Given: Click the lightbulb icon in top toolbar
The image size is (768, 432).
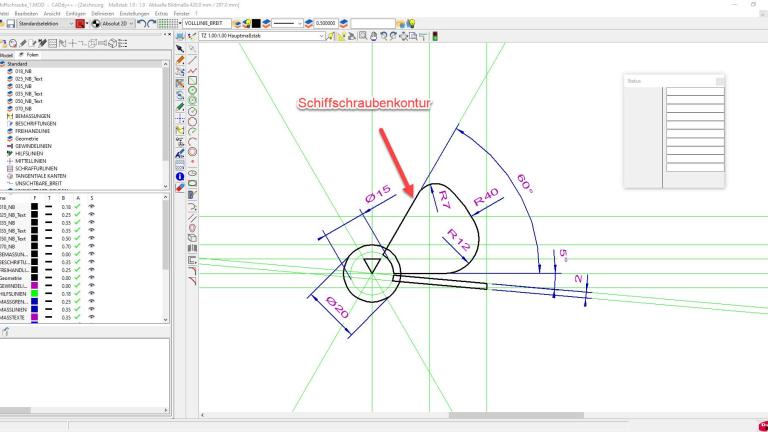Looking at the screenshot, I should pos(411,24).
